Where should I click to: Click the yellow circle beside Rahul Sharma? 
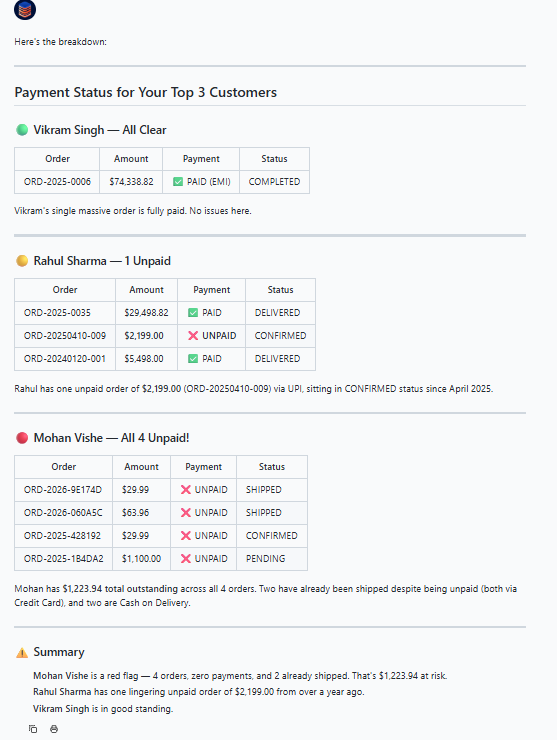[x=22, y=261]
